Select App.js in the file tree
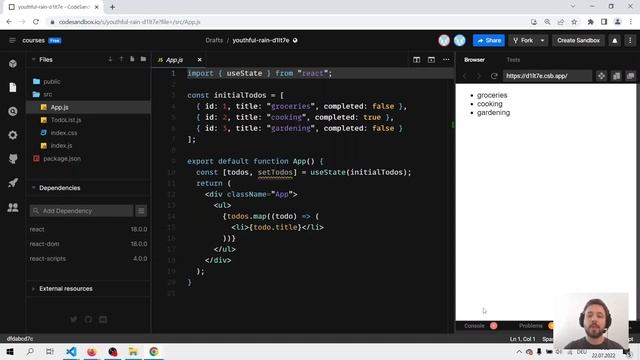 click(x=89, y=107)
